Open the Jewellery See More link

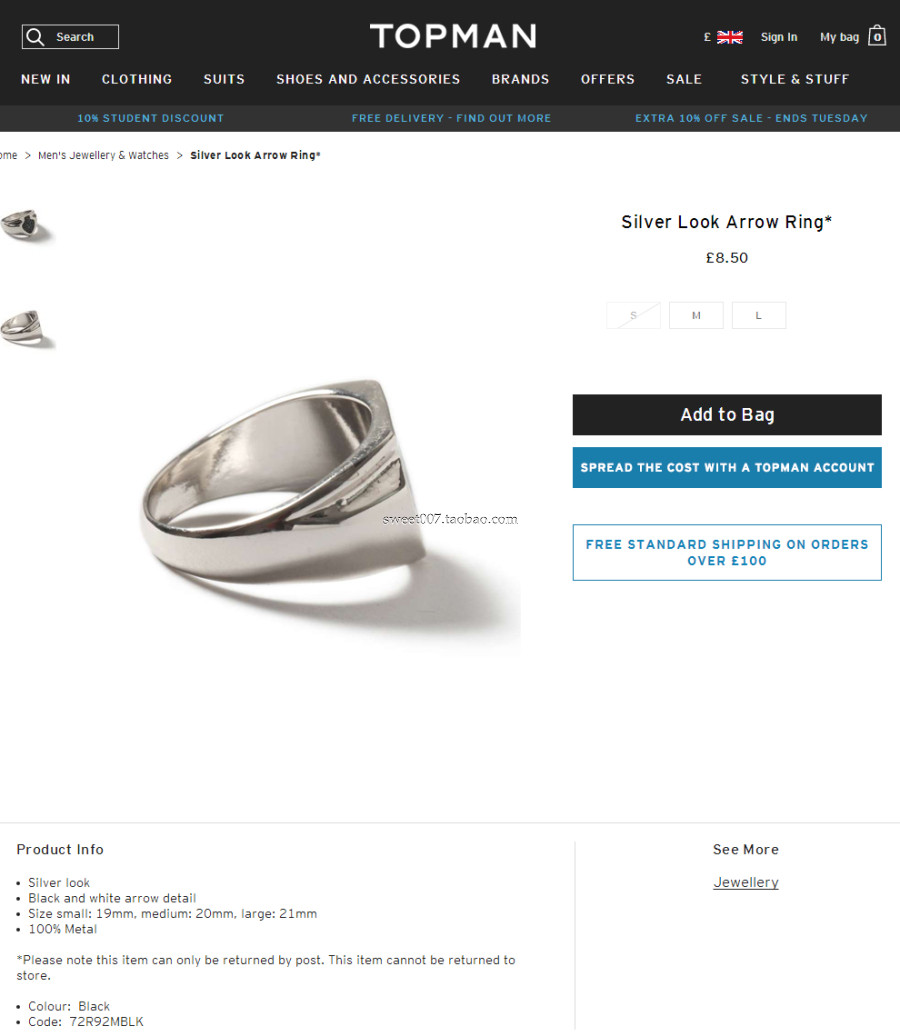(x=746, y=882)
